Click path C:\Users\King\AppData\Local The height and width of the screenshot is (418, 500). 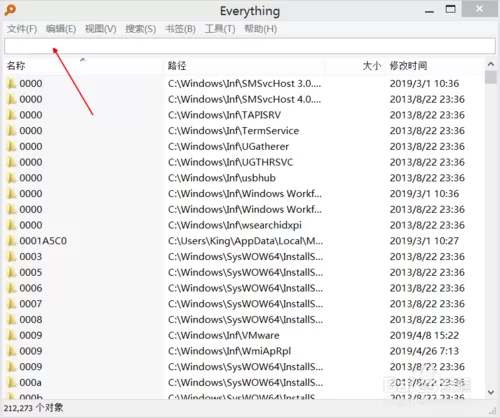(x=245, y=241)
